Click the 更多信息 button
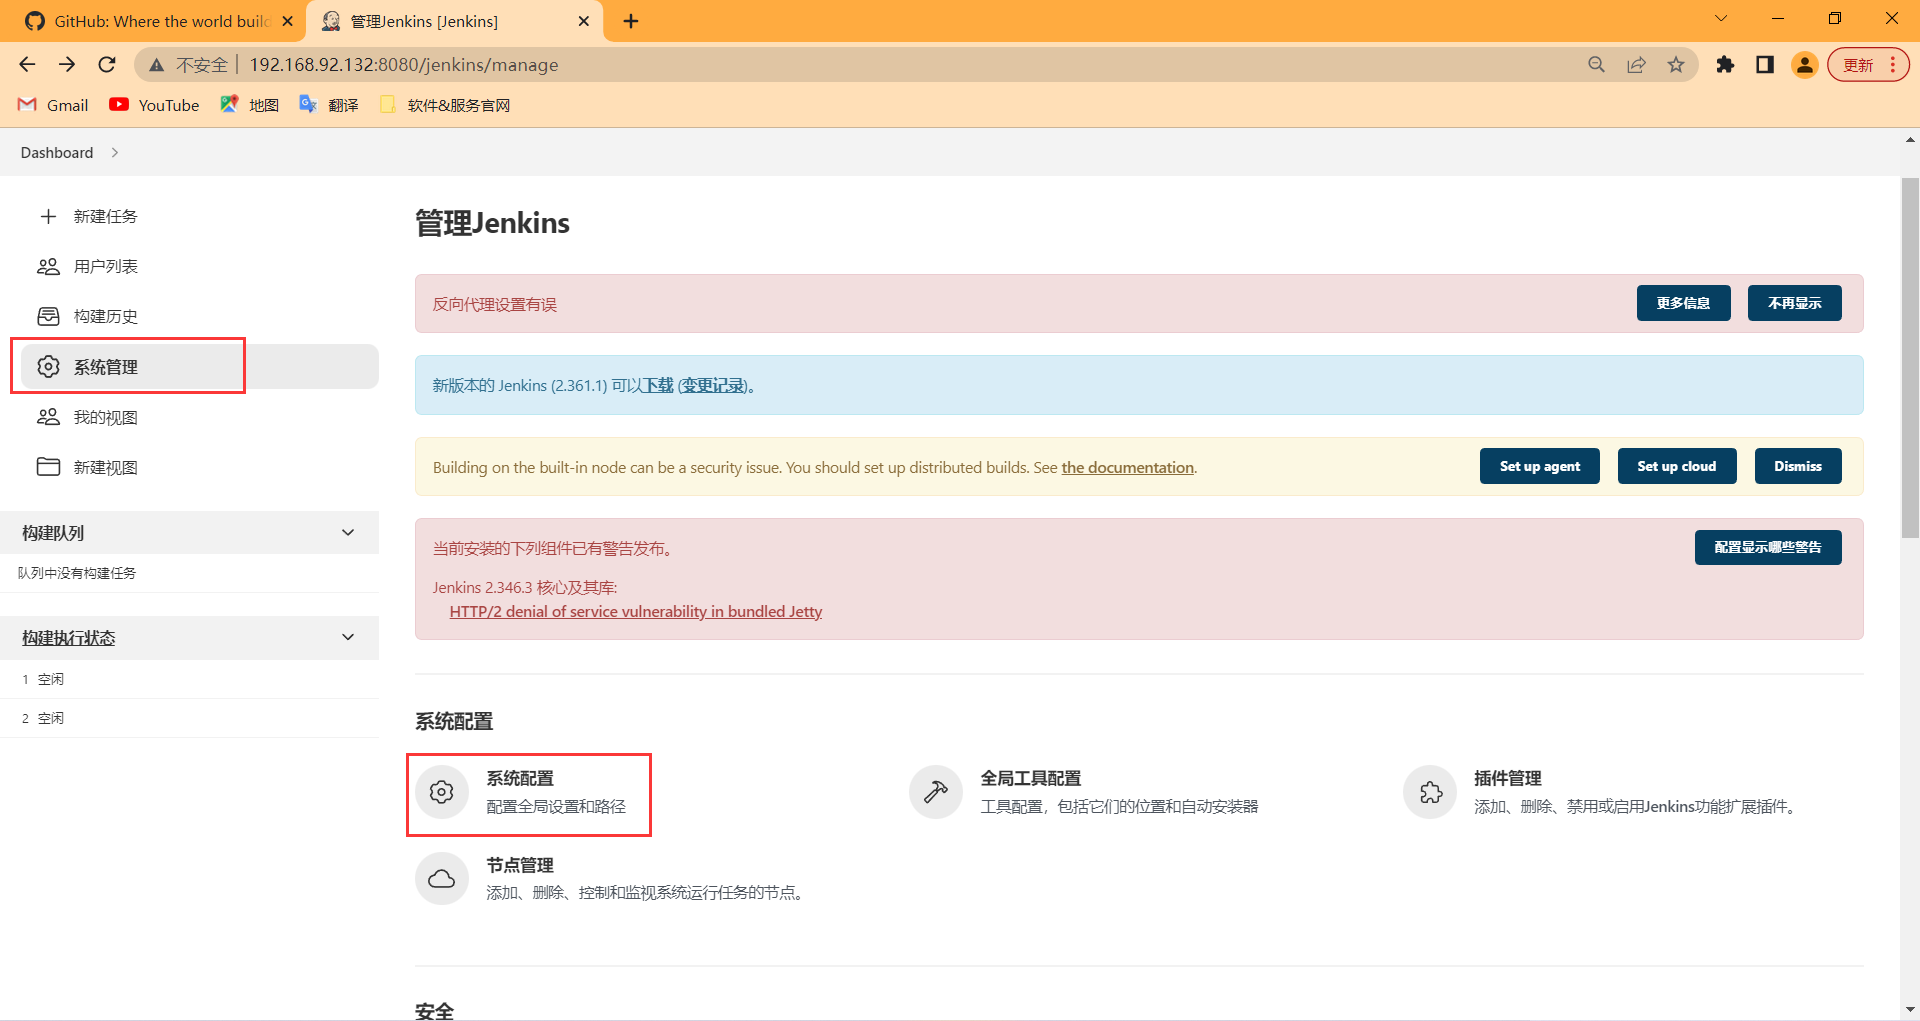The height and width of the screenshot is (1021, 1920). point(1683,303)
